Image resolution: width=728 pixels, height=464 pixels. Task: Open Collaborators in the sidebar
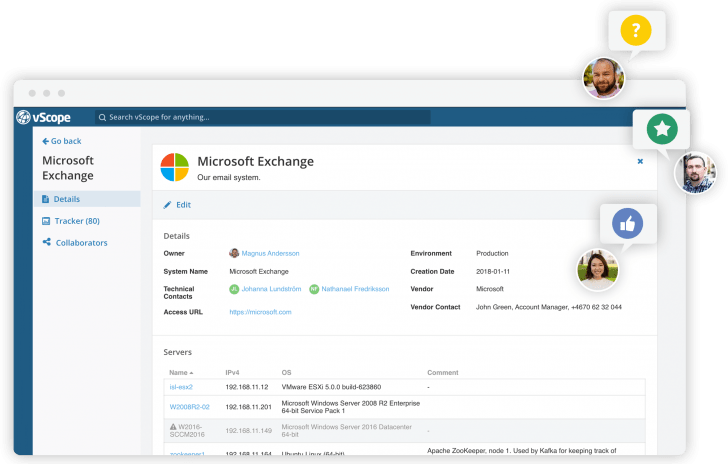[82, 242]
